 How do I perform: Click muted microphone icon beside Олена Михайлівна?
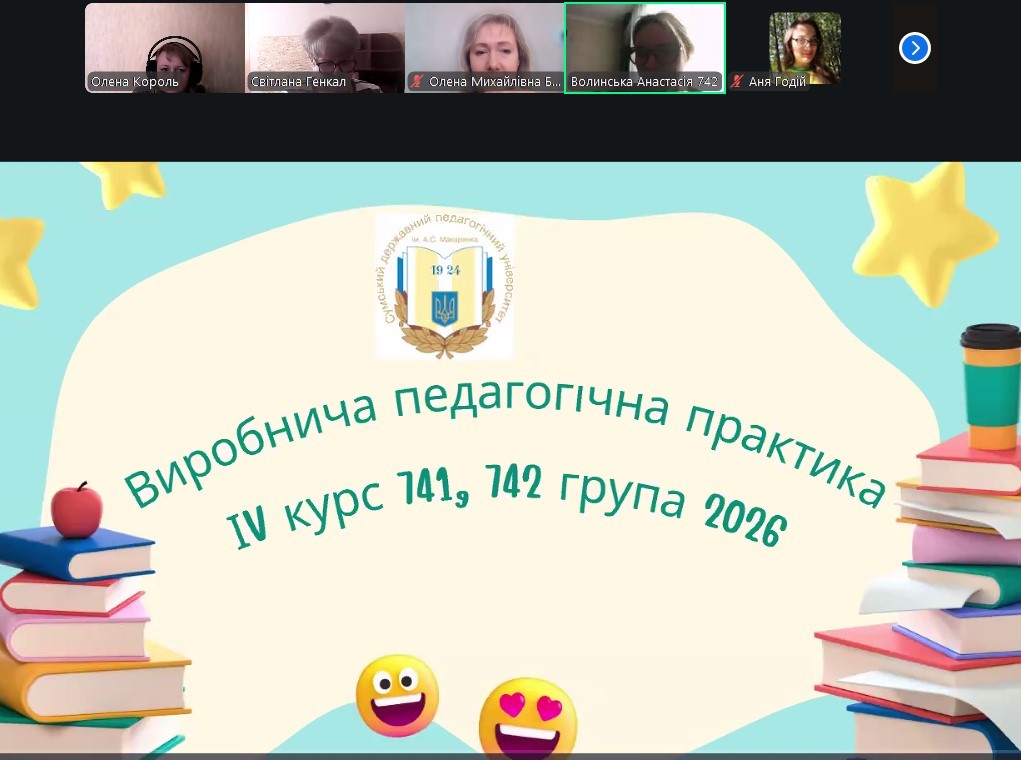click(x=416, y=82)
